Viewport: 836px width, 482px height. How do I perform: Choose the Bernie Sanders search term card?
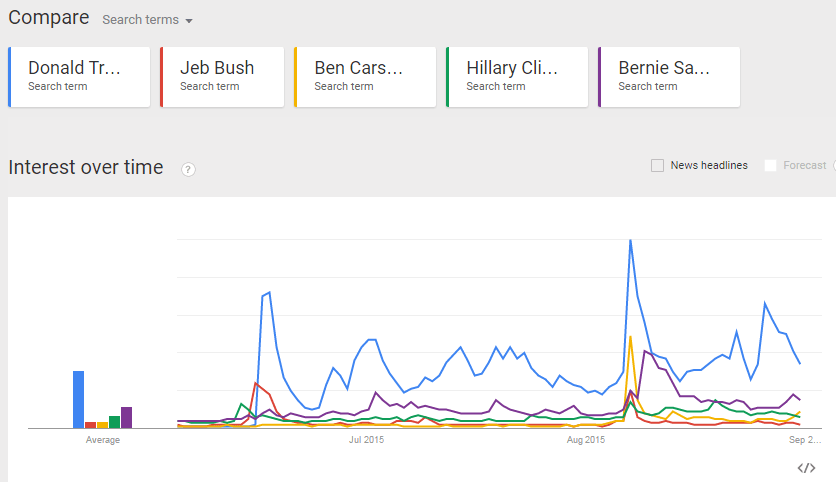click(668, 76)
